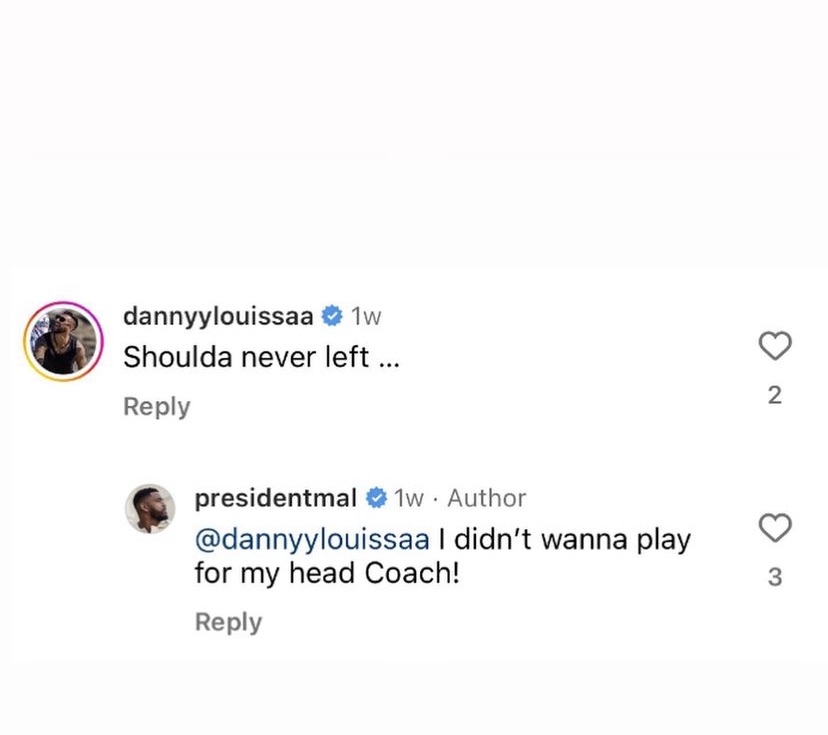The height and width of the screenshot is (735, 828).
Task: Open dannyylouissaa's story from the ringed avatar
Action: point(62,341)
